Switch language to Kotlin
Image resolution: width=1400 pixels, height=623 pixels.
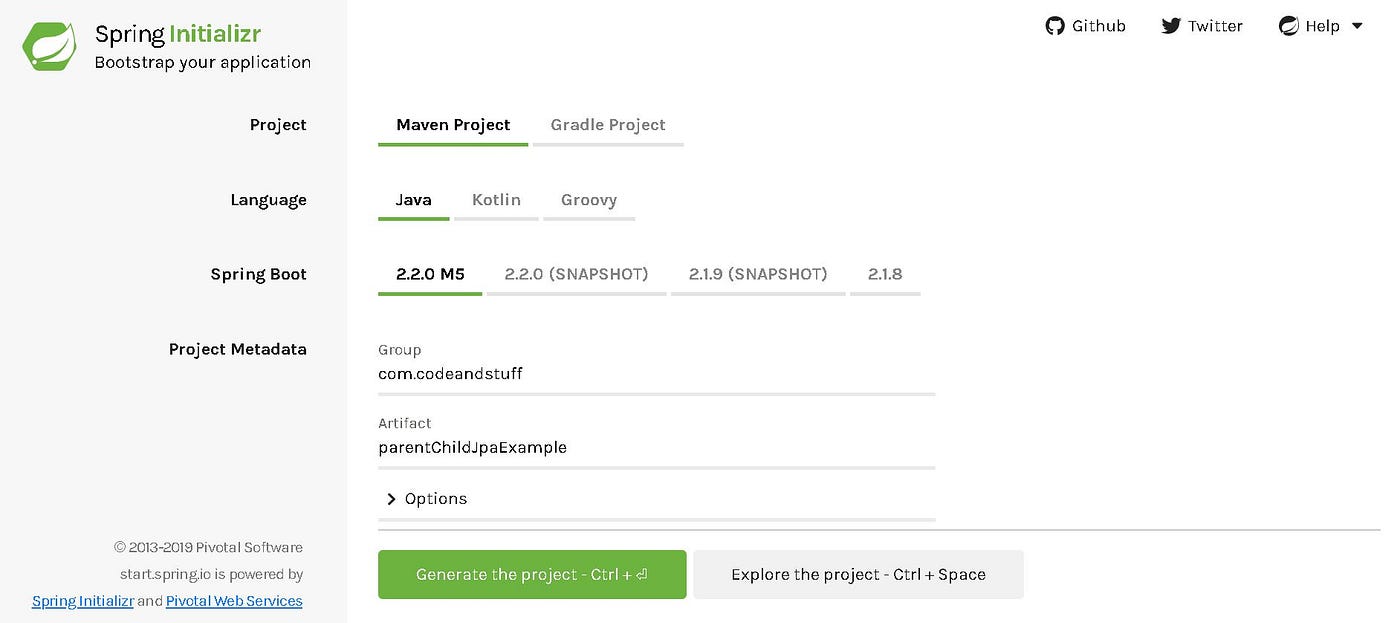point(496,199)
